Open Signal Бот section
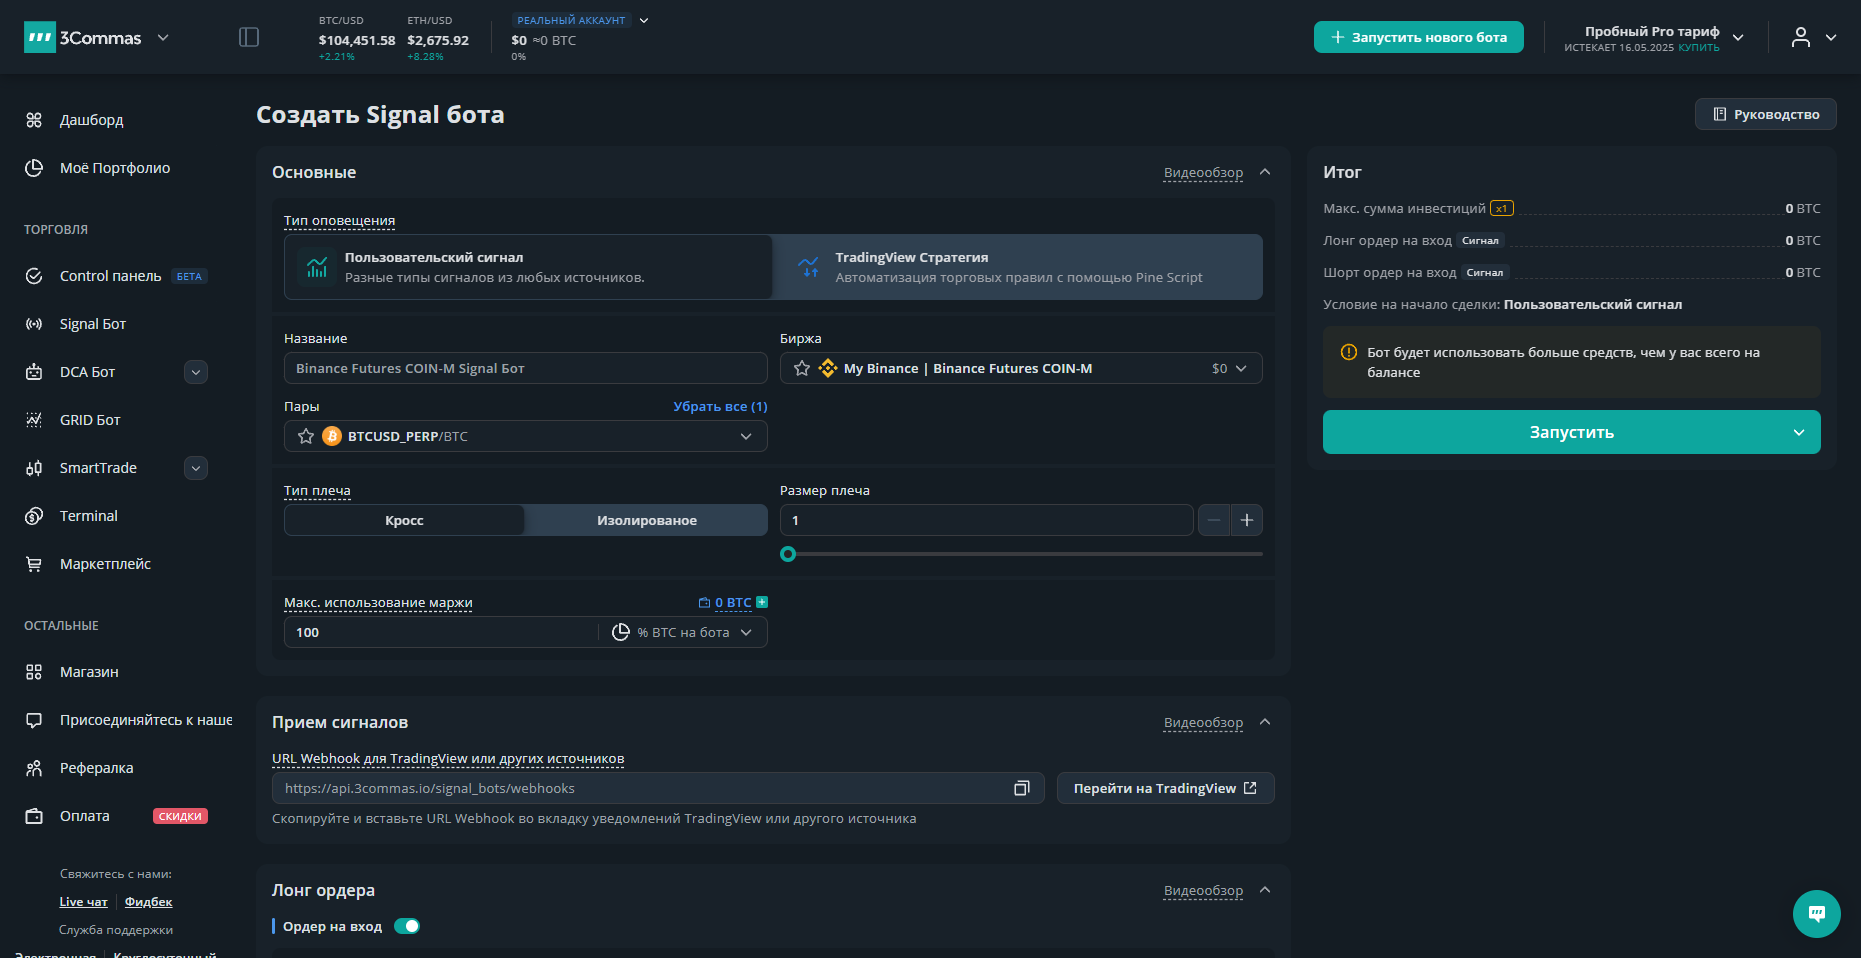 pyautogui.click(x=93, y=324)
